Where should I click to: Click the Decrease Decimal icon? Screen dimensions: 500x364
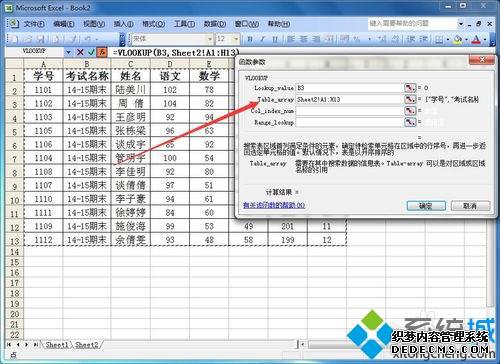click(395, 39)
